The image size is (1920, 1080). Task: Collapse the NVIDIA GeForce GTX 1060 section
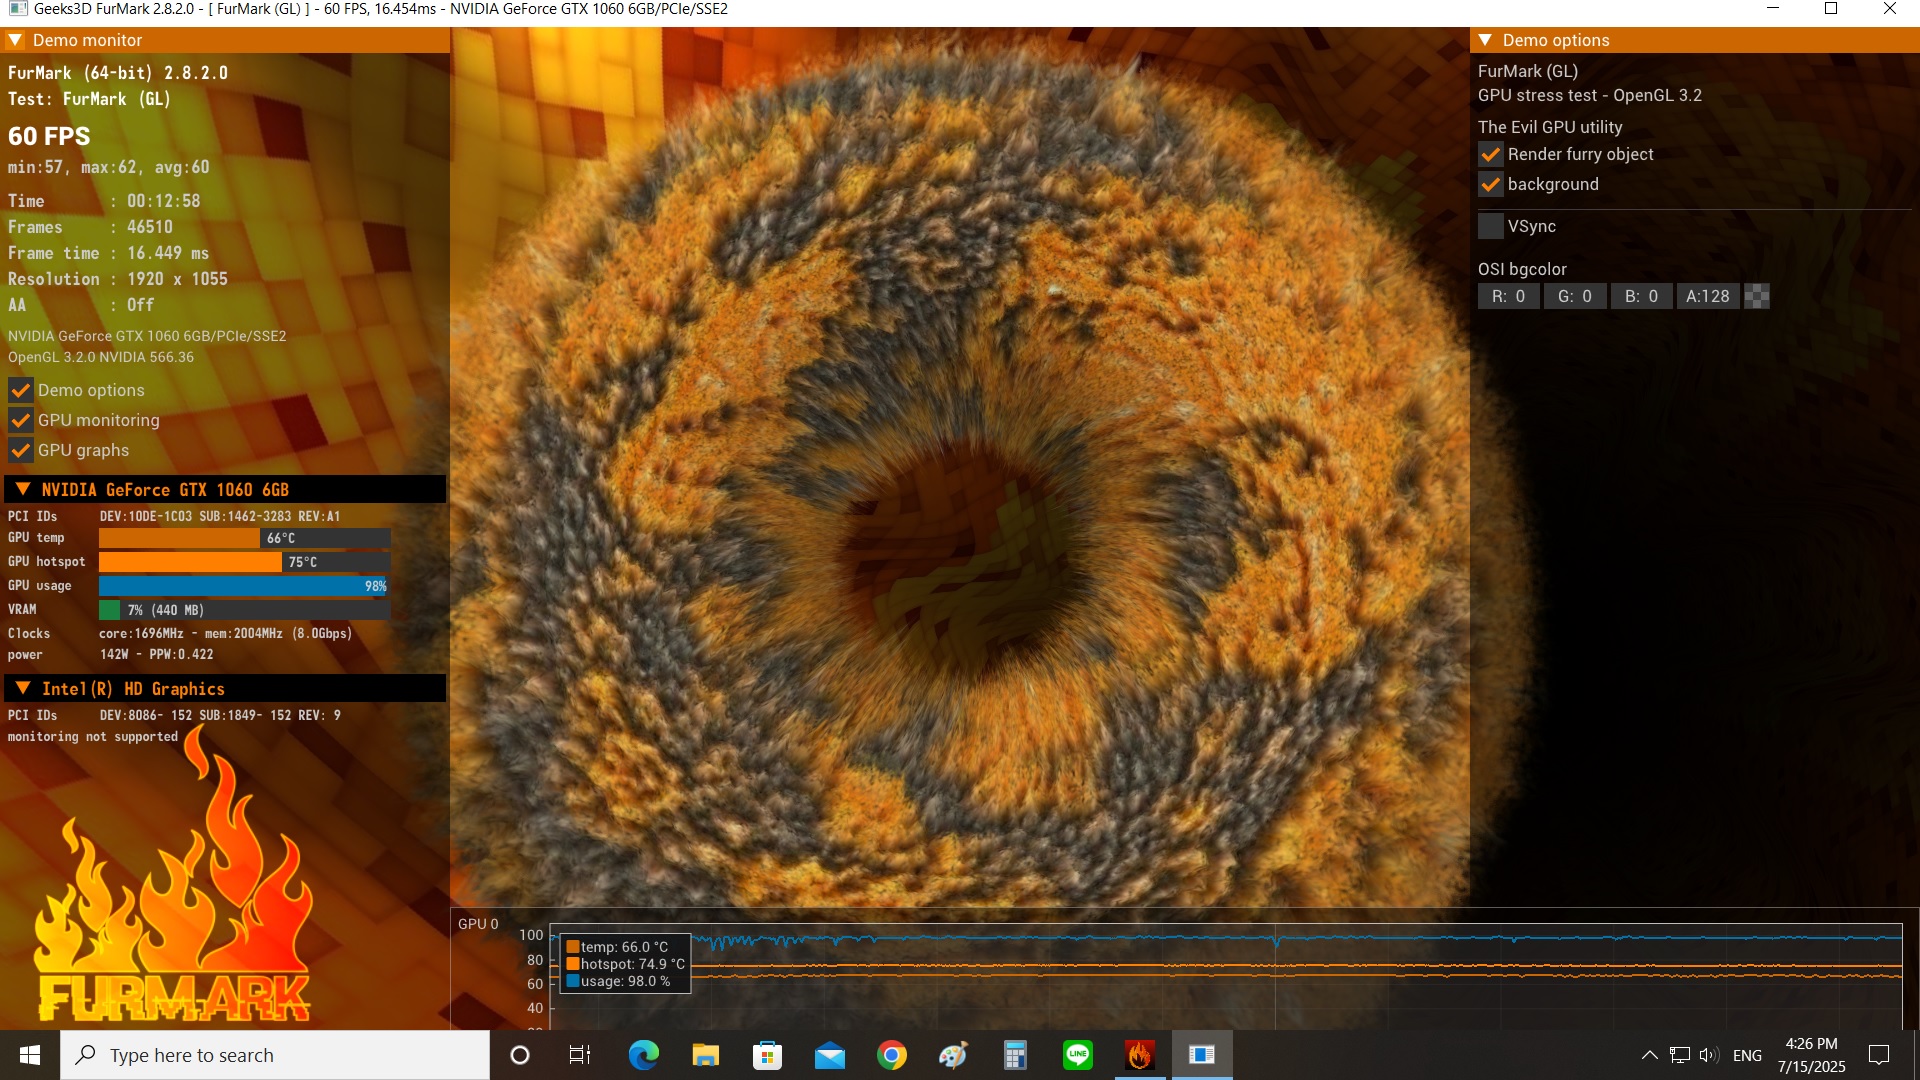[23, 489]
